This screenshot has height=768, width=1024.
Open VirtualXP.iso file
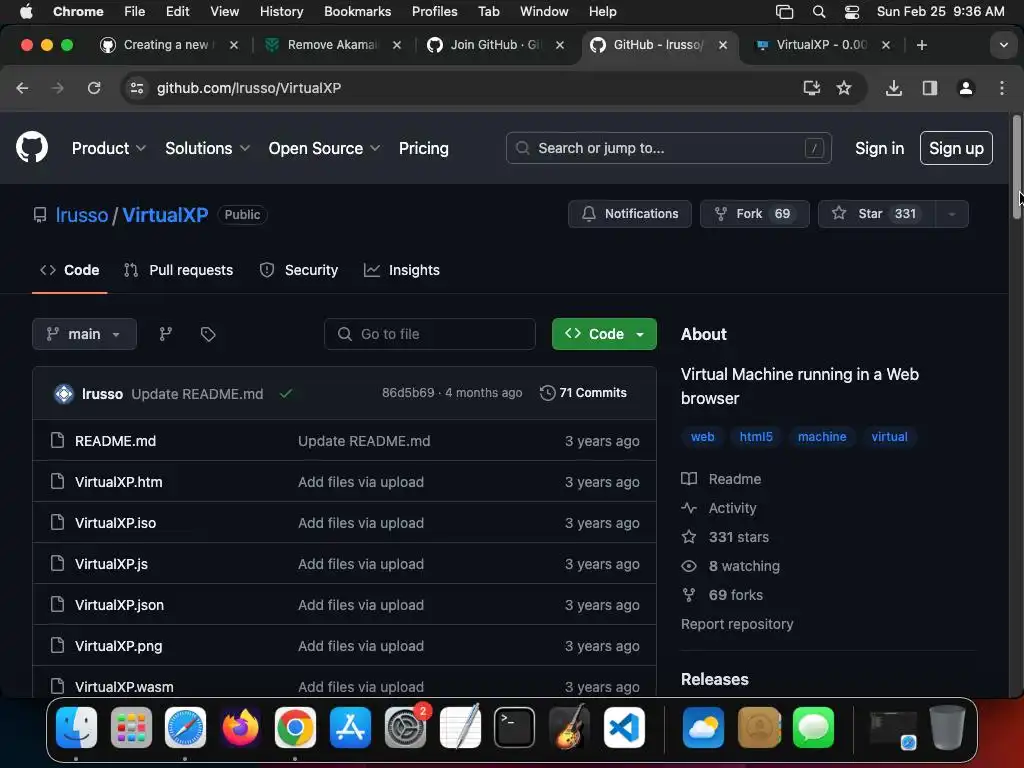coord(115,522)
